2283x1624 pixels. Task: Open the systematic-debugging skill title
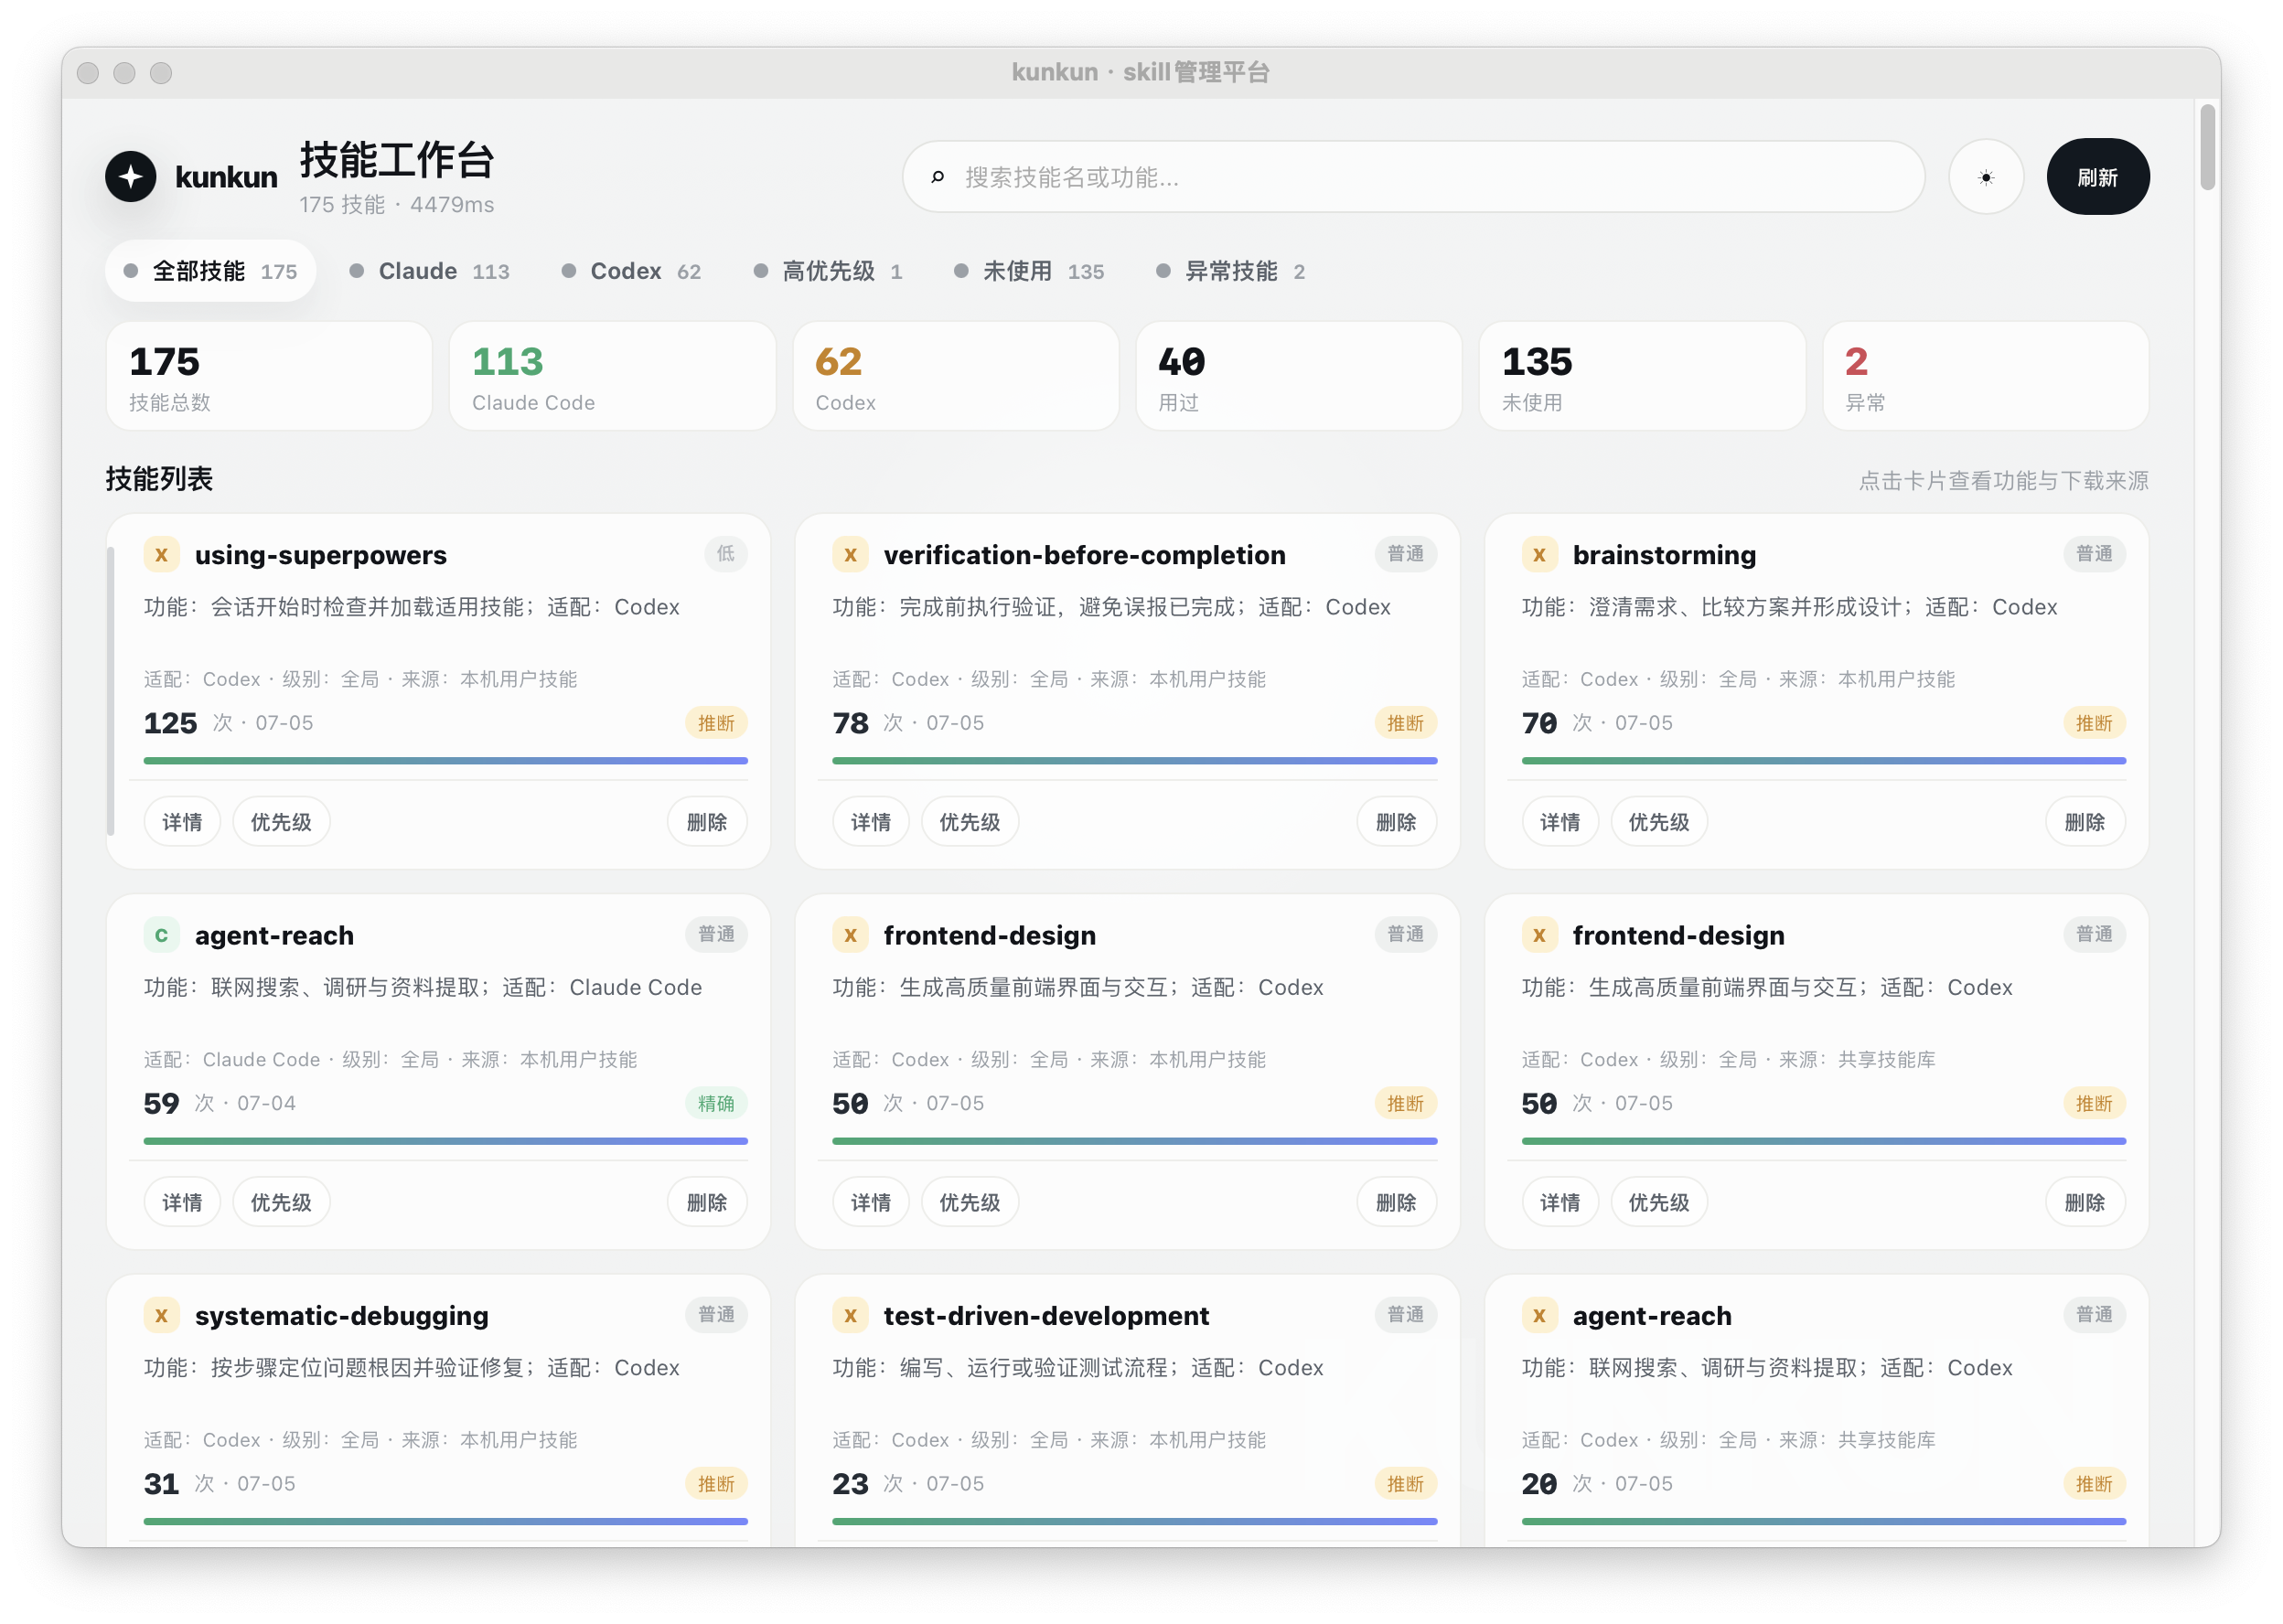tap(341, 1315)
